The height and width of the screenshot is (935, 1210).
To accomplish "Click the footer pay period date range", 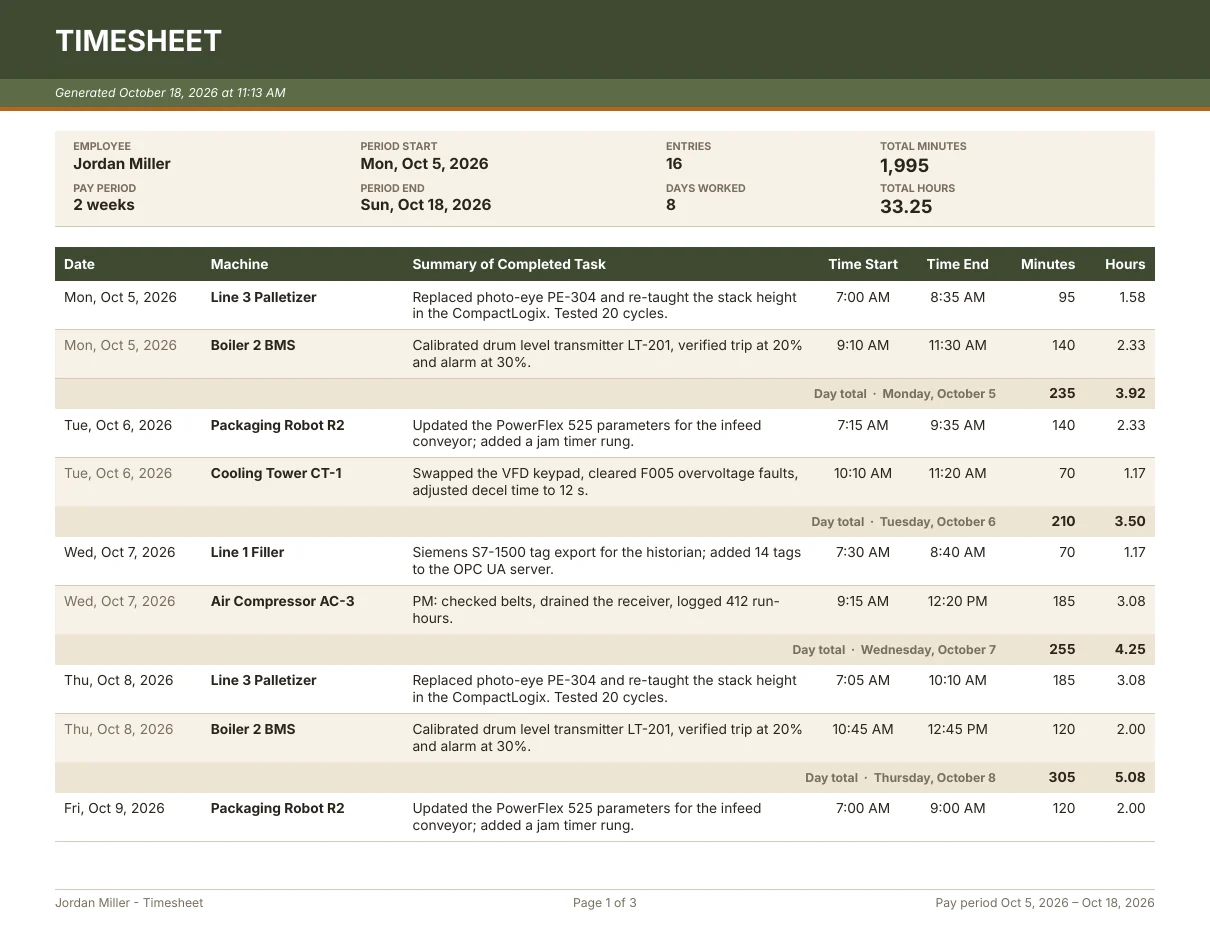I will (1045, 903).
